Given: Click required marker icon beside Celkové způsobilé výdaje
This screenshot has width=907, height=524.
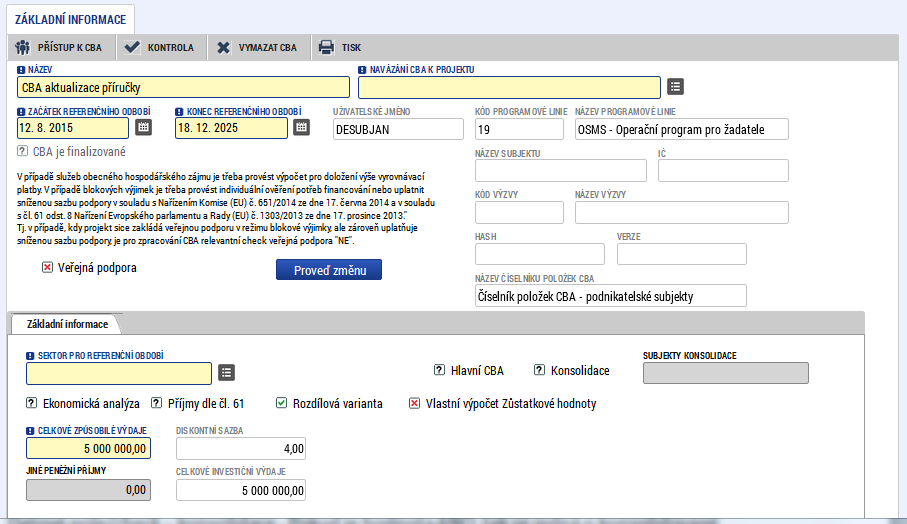Looking at the screenshot, I should 30,431.
